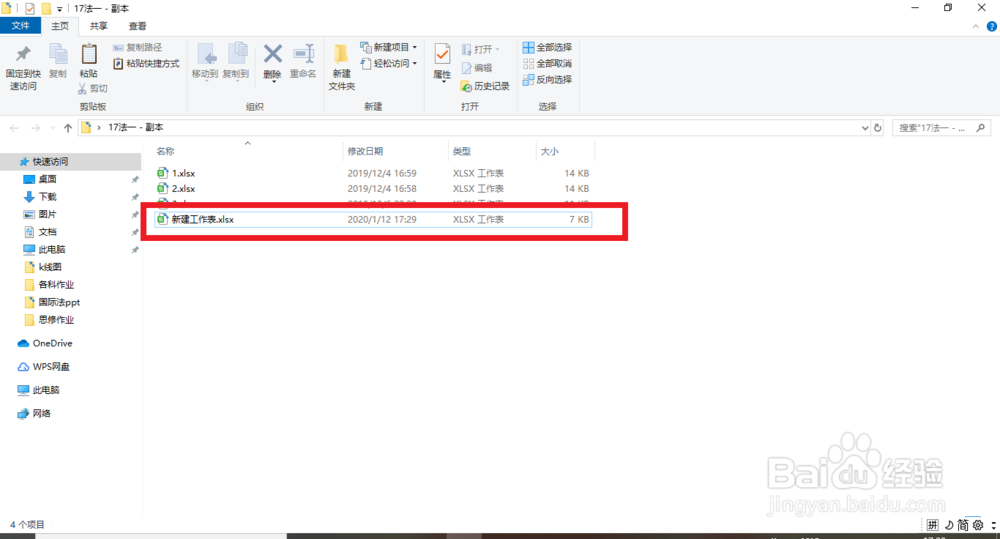1000x539 pixels.
Task: Collapse the ribbon with chevron
Action: coord(976,26)
